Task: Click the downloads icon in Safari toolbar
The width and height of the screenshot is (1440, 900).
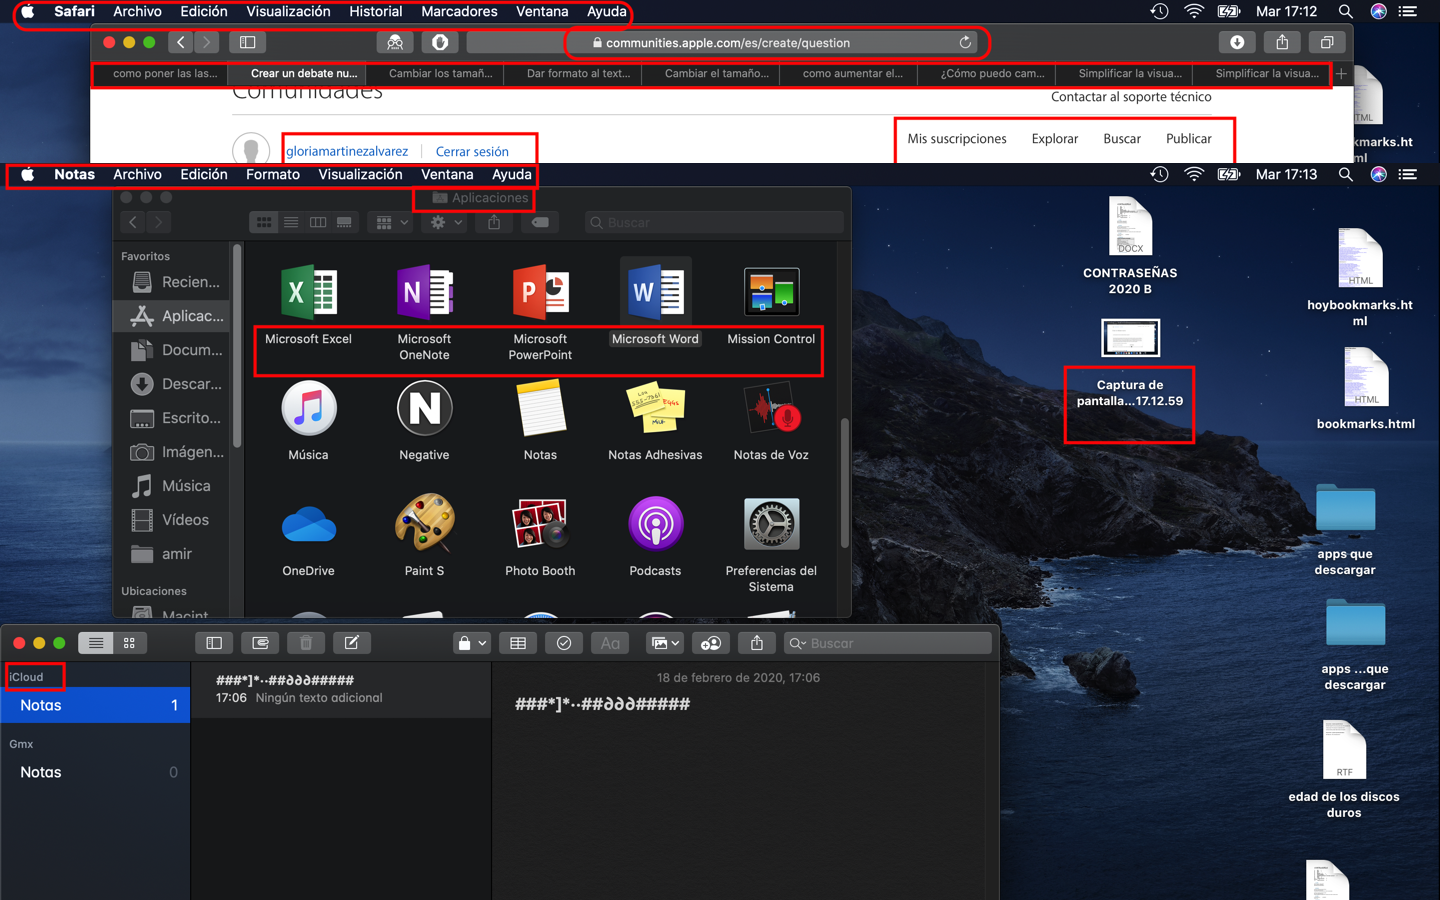Action: (1237, 42)
